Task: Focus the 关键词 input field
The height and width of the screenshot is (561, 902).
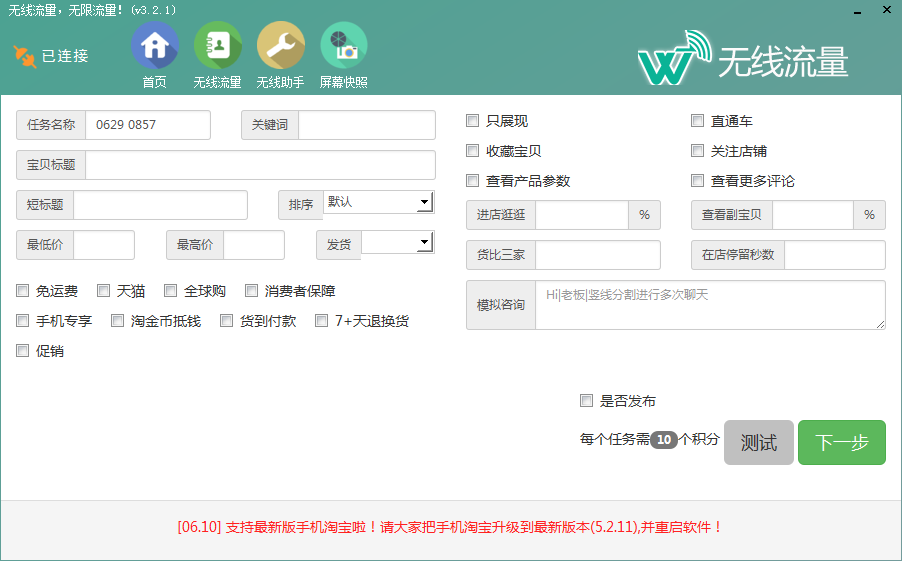Action: click(x=366, y=125)
